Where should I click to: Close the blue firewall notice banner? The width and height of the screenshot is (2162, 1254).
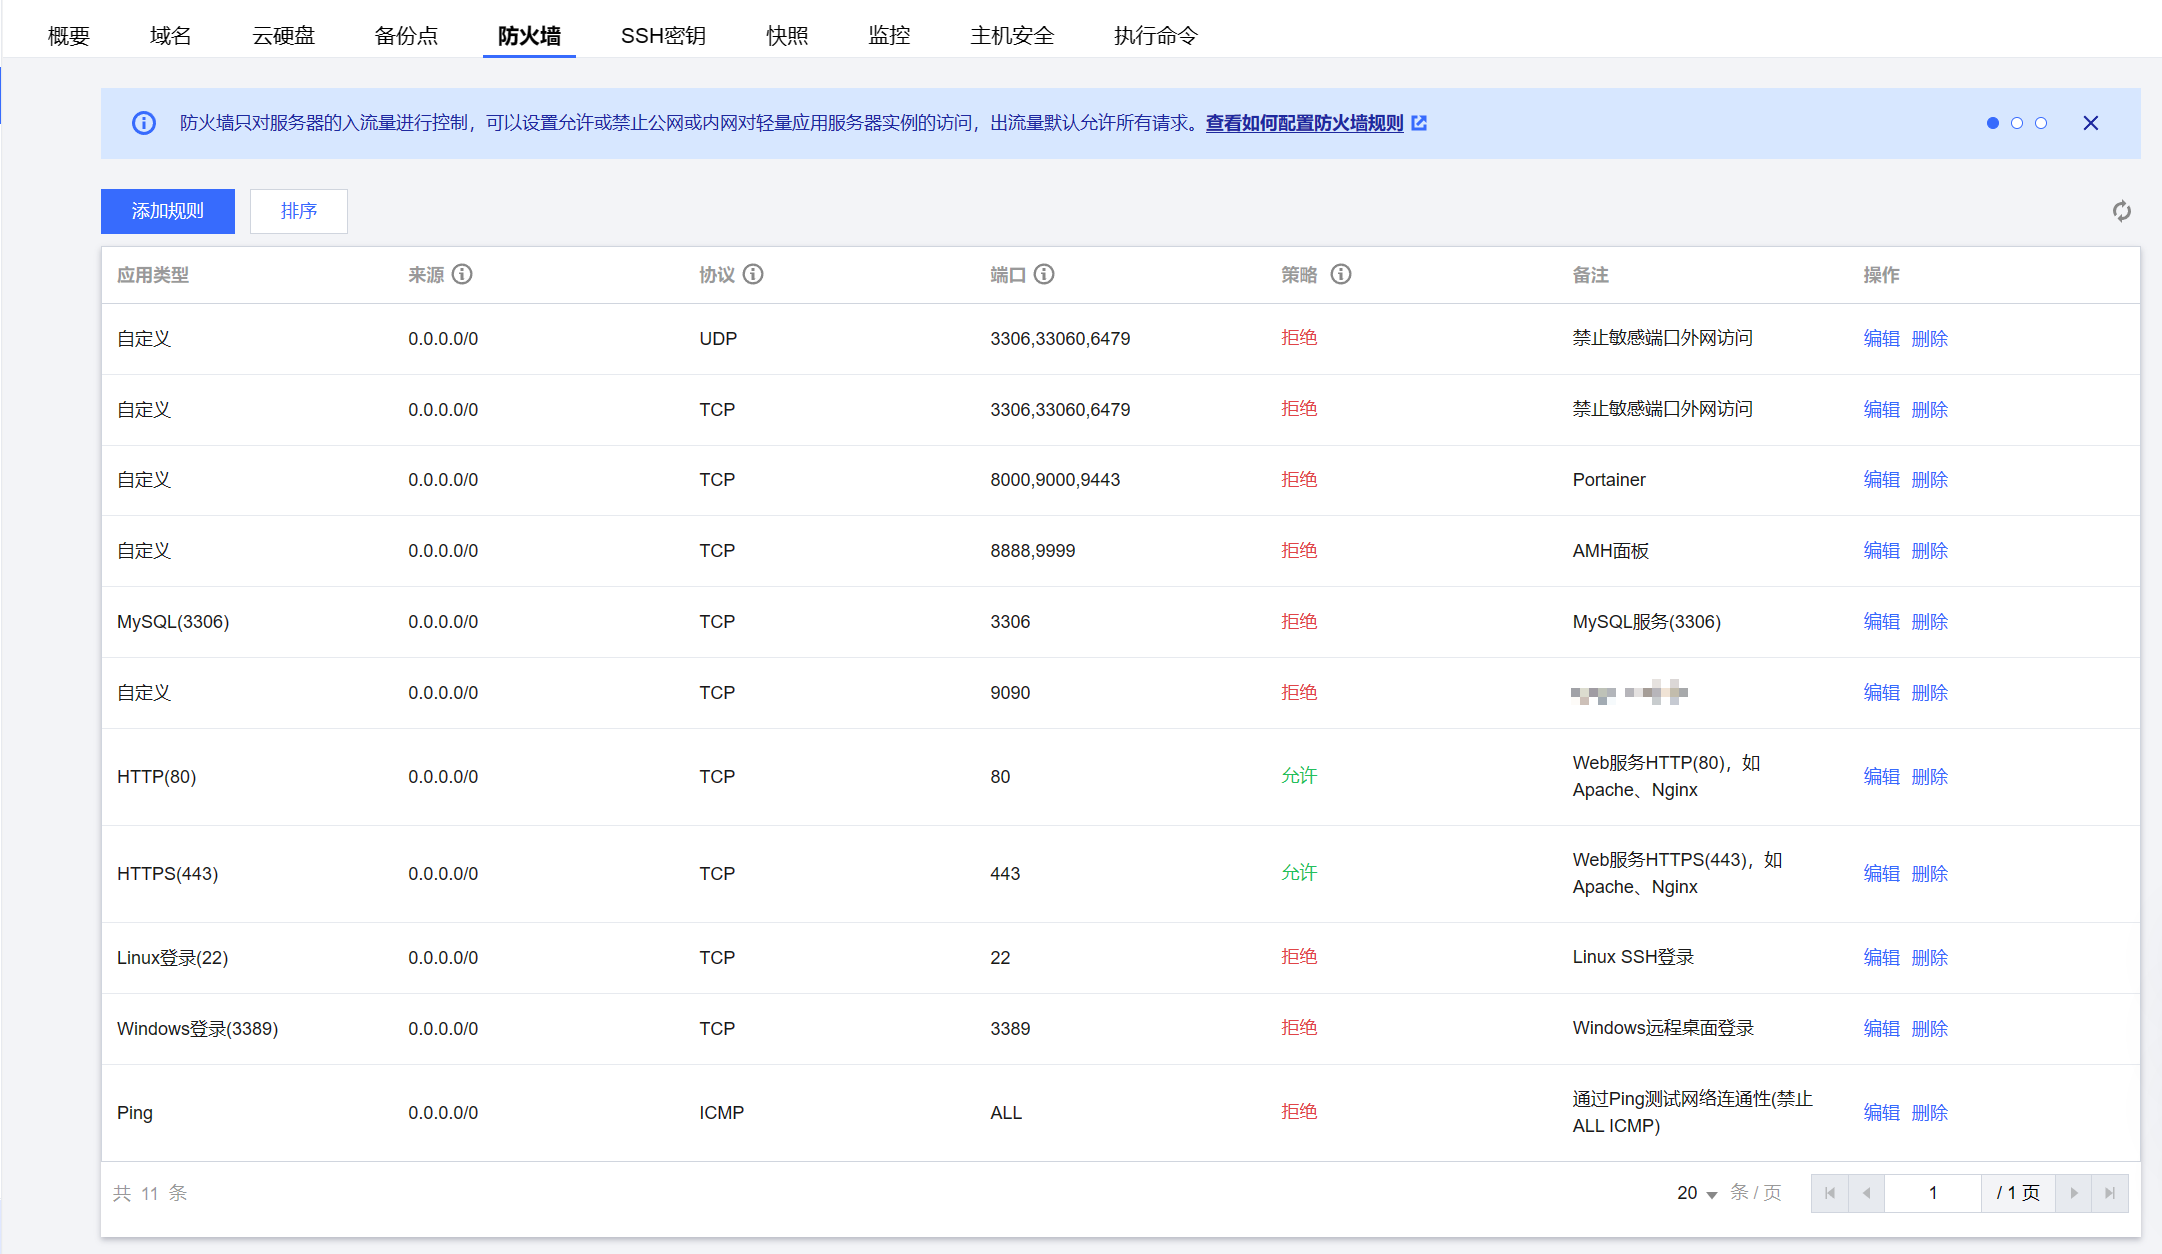click(2090, 123)
